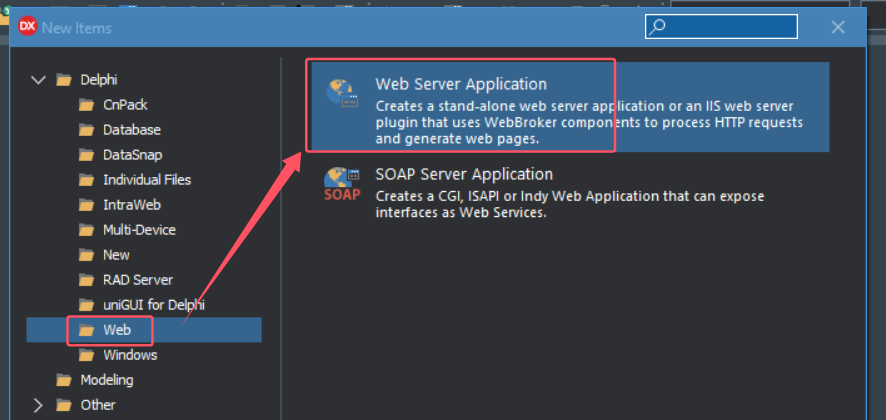The height and width of the screenshot is (420, 886).
Task: Click the SOAP Server Application icon
Action: (342, 184)
